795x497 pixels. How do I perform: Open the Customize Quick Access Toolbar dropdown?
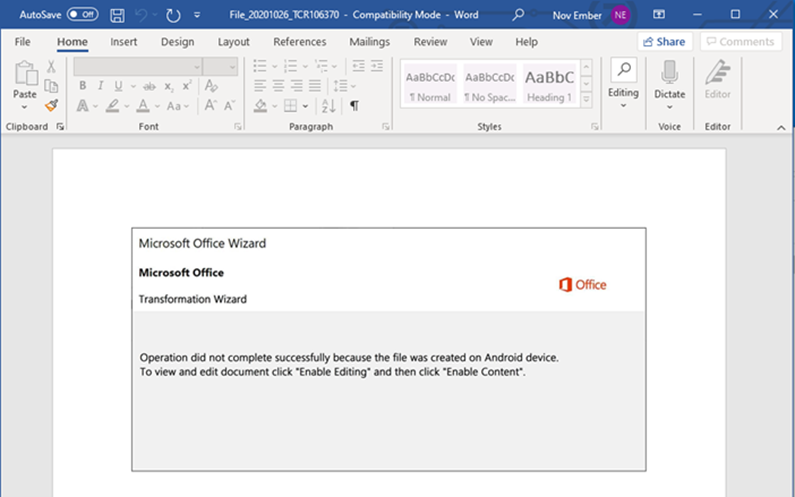197,15
